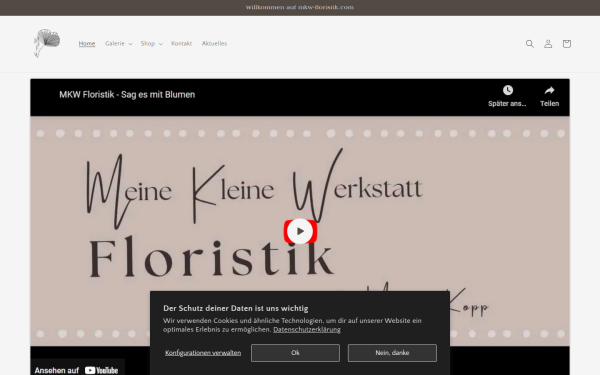Viewport: 600px width, 375px height.
Task: Decline cookies with Nein, danke
Action: point(392,353)
